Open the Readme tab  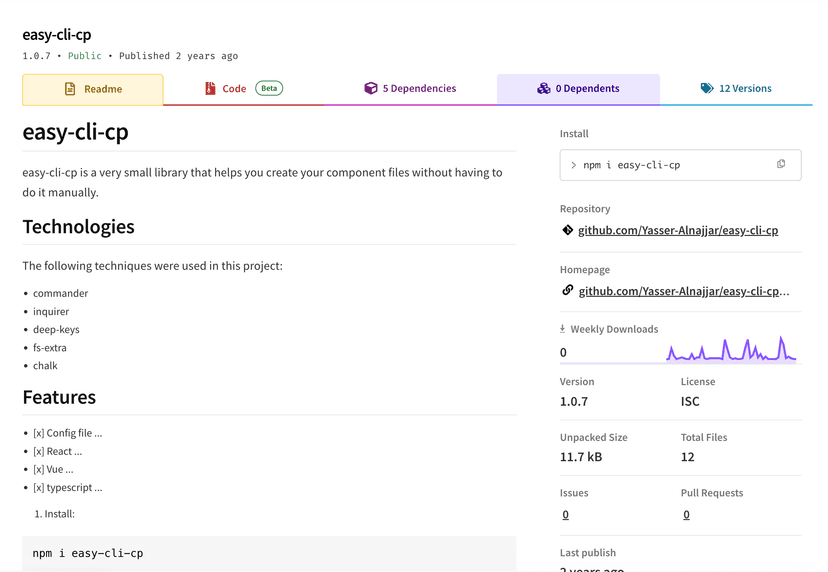[93, 89]
